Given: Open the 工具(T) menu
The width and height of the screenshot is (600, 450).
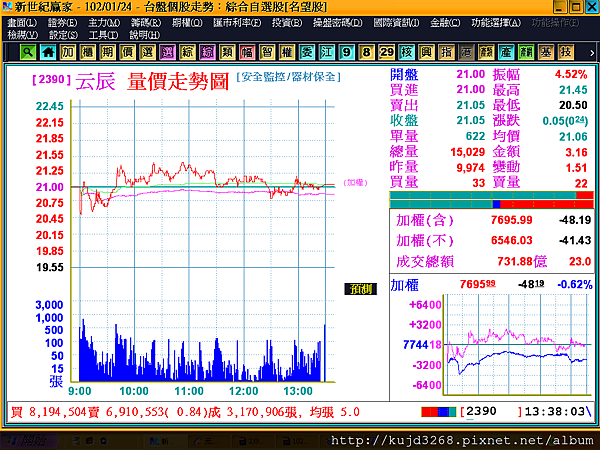Looking at the screenshot, I should [x=103, y=35].
